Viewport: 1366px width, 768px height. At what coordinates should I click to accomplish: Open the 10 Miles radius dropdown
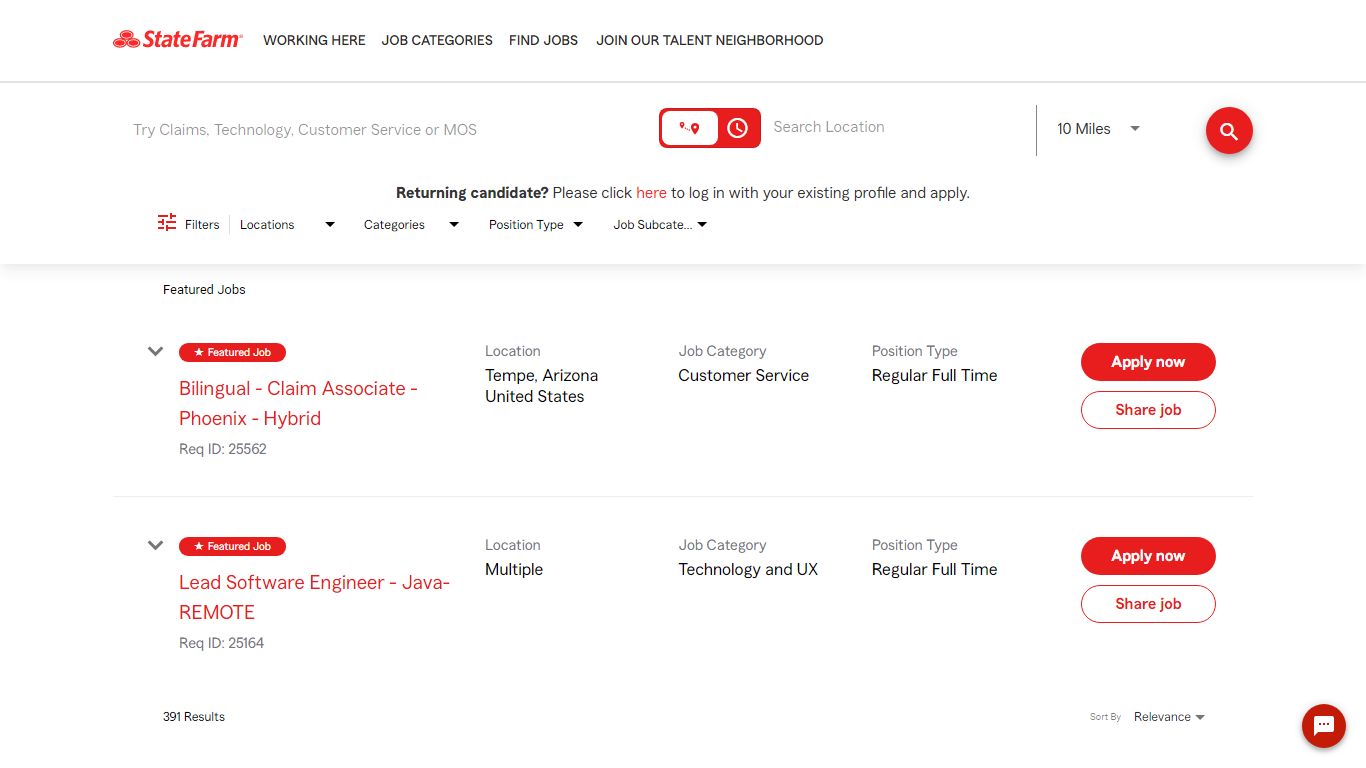coord(1098,129)
